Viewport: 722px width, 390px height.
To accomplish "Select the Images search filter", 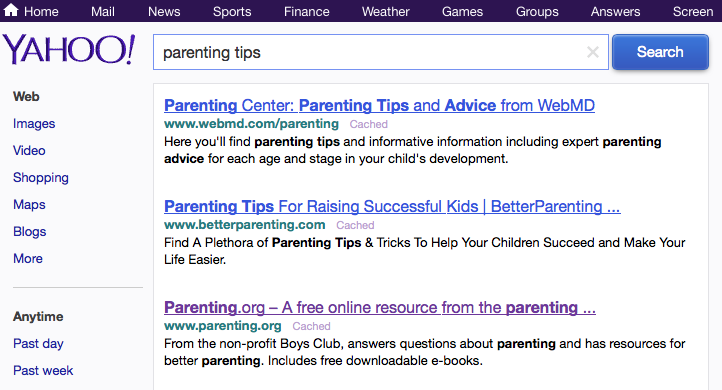I will click(x=34, y=124).
